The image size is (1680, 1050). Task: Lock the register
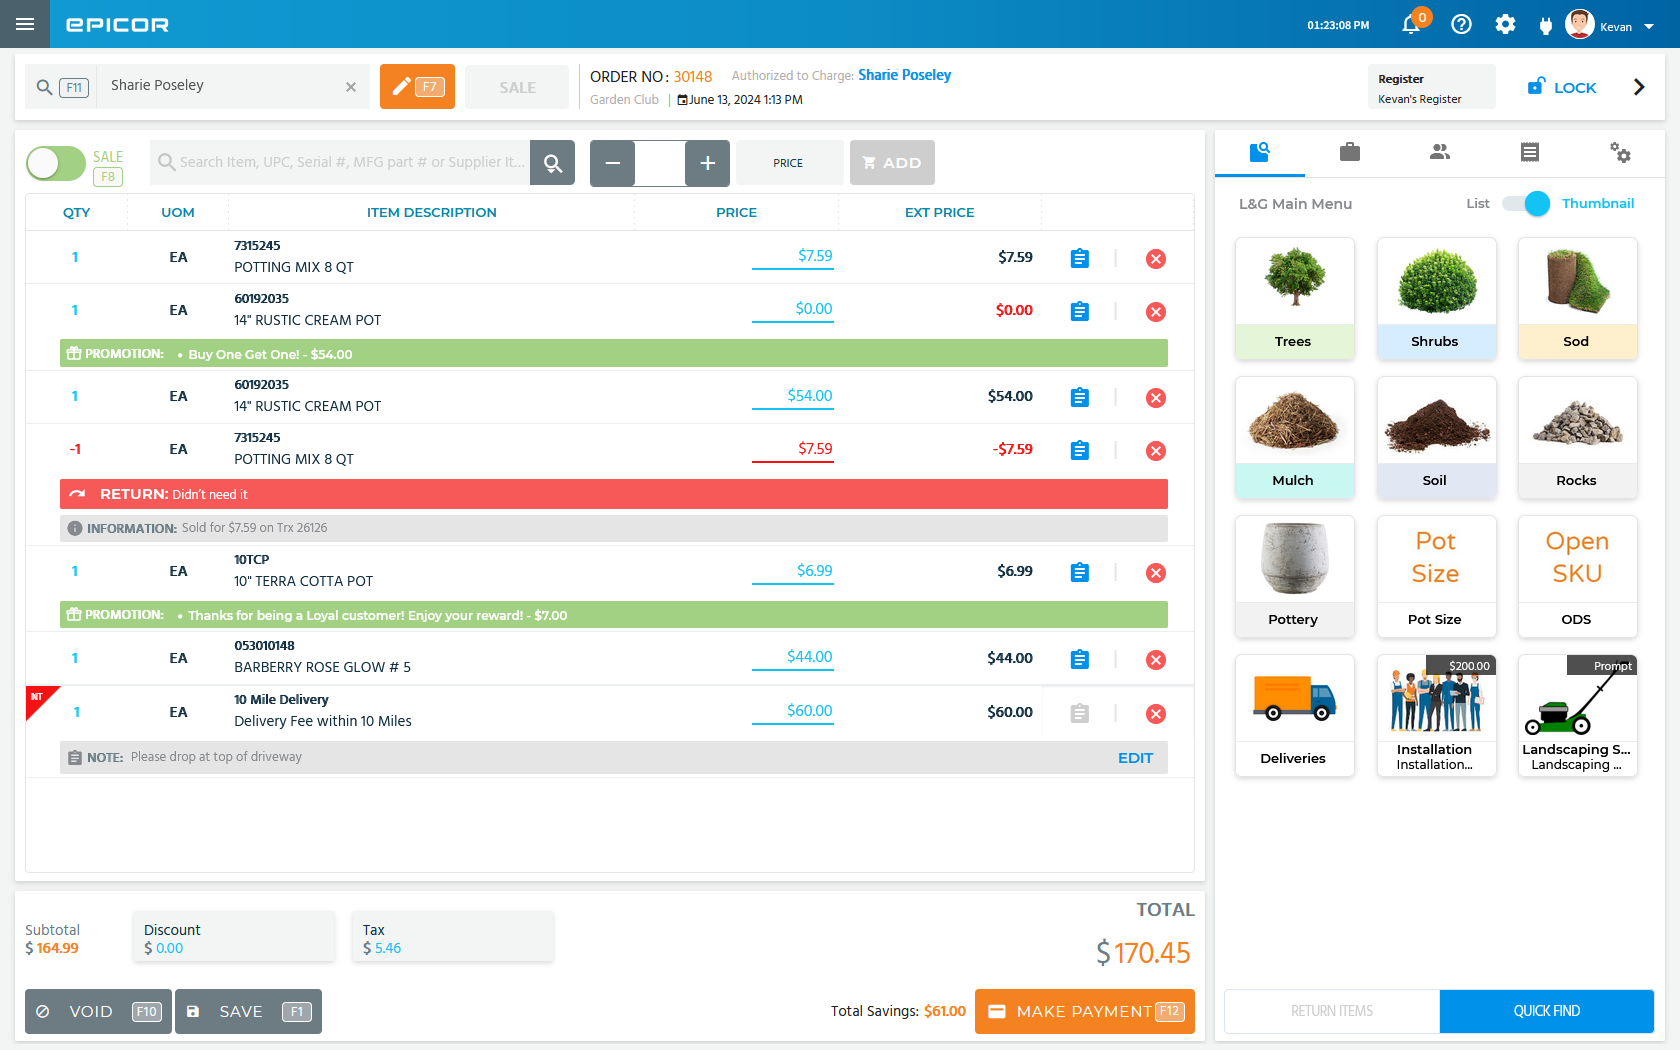pyautogui.click(x=1562, y=87)
